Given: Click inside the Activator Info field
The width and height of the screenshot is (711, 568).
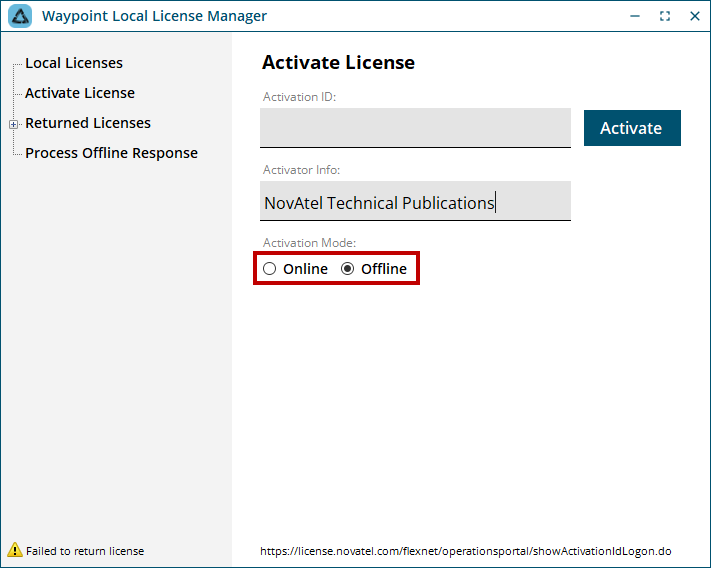Looking at the screenshot, I should pyautogui.click(x=415, y=201).
